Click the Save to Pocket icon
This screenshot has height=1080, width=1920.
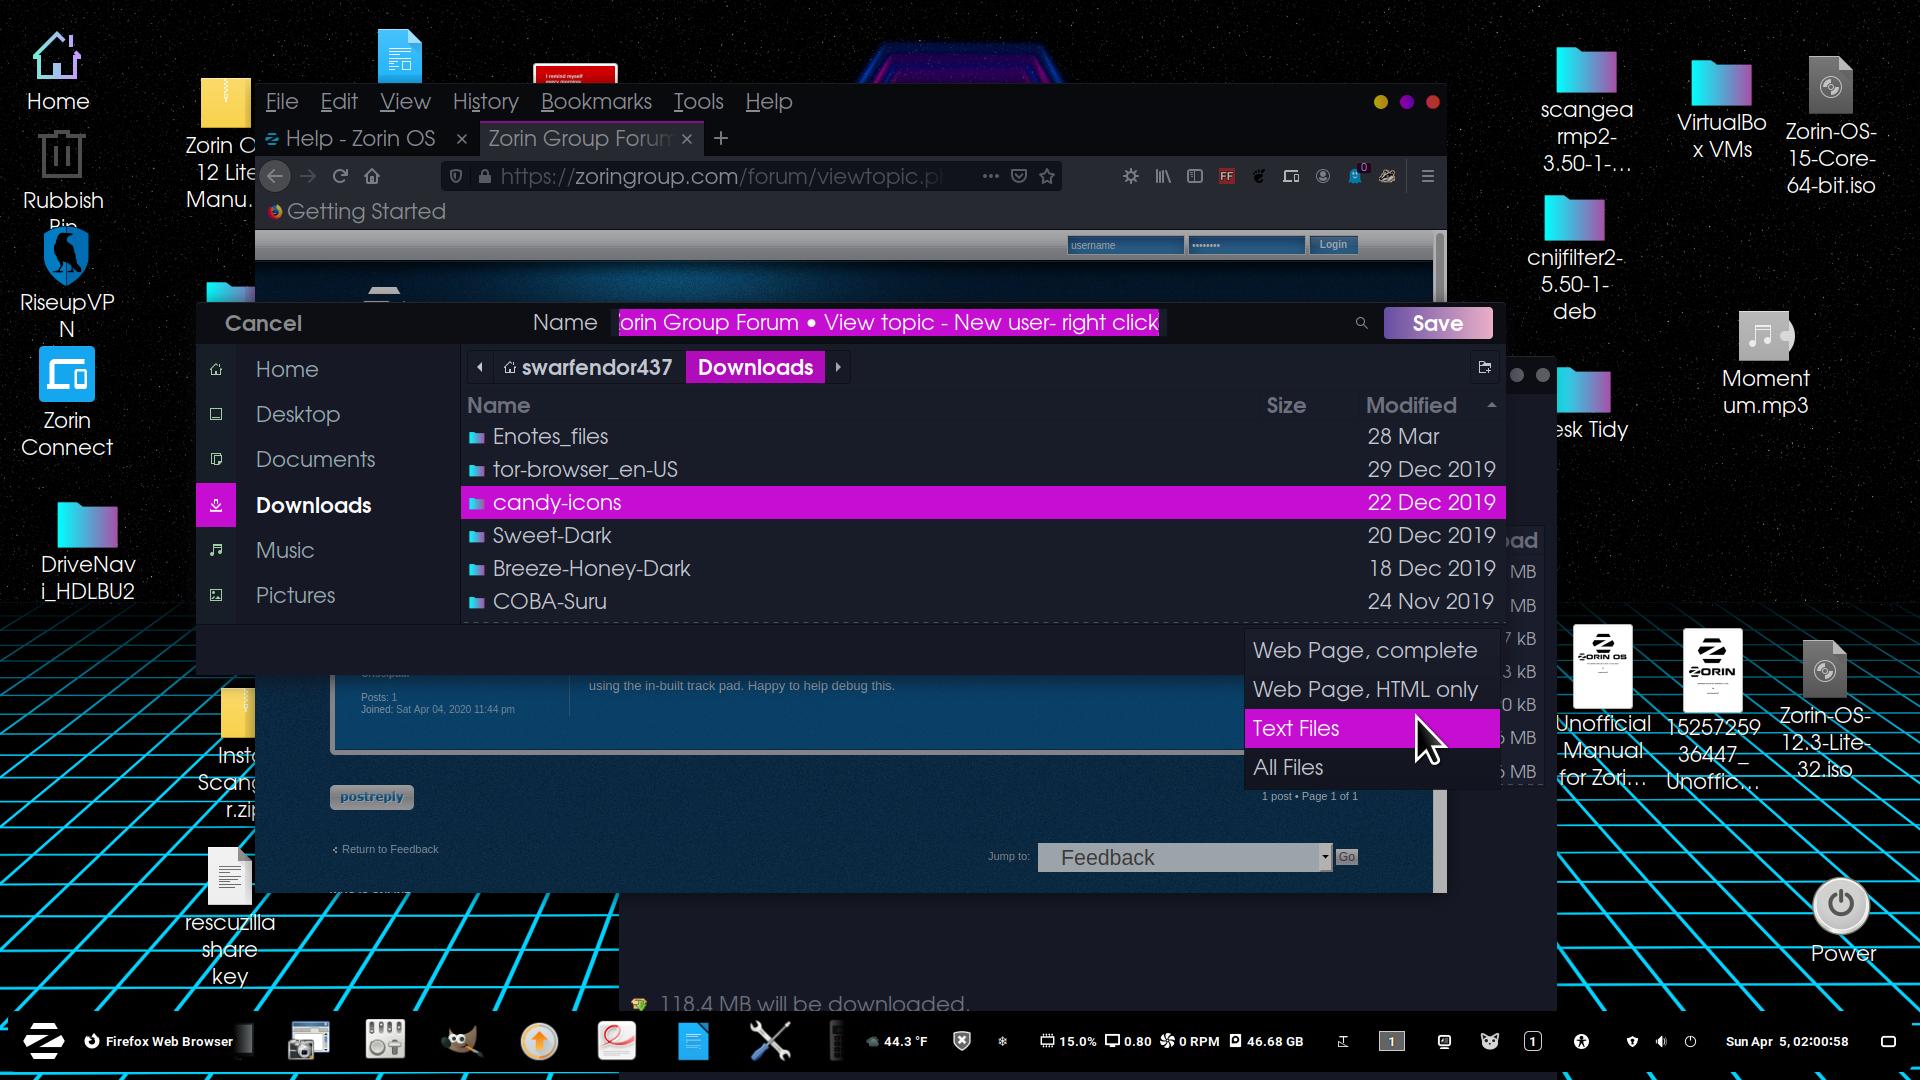[1019, 176]
